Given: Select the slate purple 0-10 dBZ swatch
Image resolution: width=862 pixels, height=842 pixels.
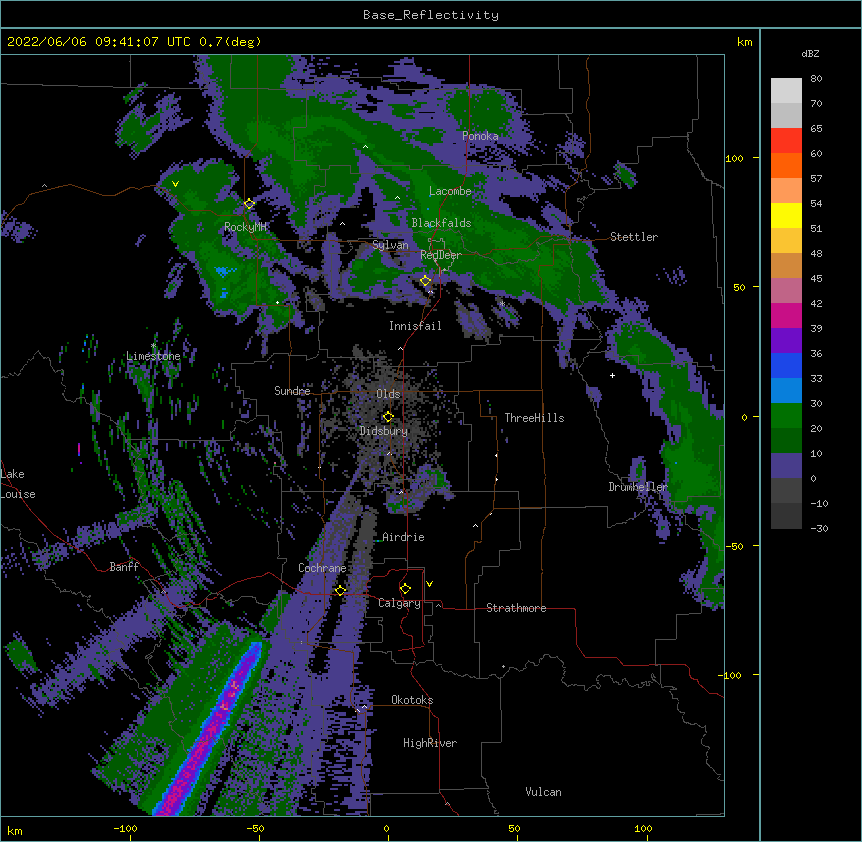Looking at the screenshot, I should click(x=786, y=466).
